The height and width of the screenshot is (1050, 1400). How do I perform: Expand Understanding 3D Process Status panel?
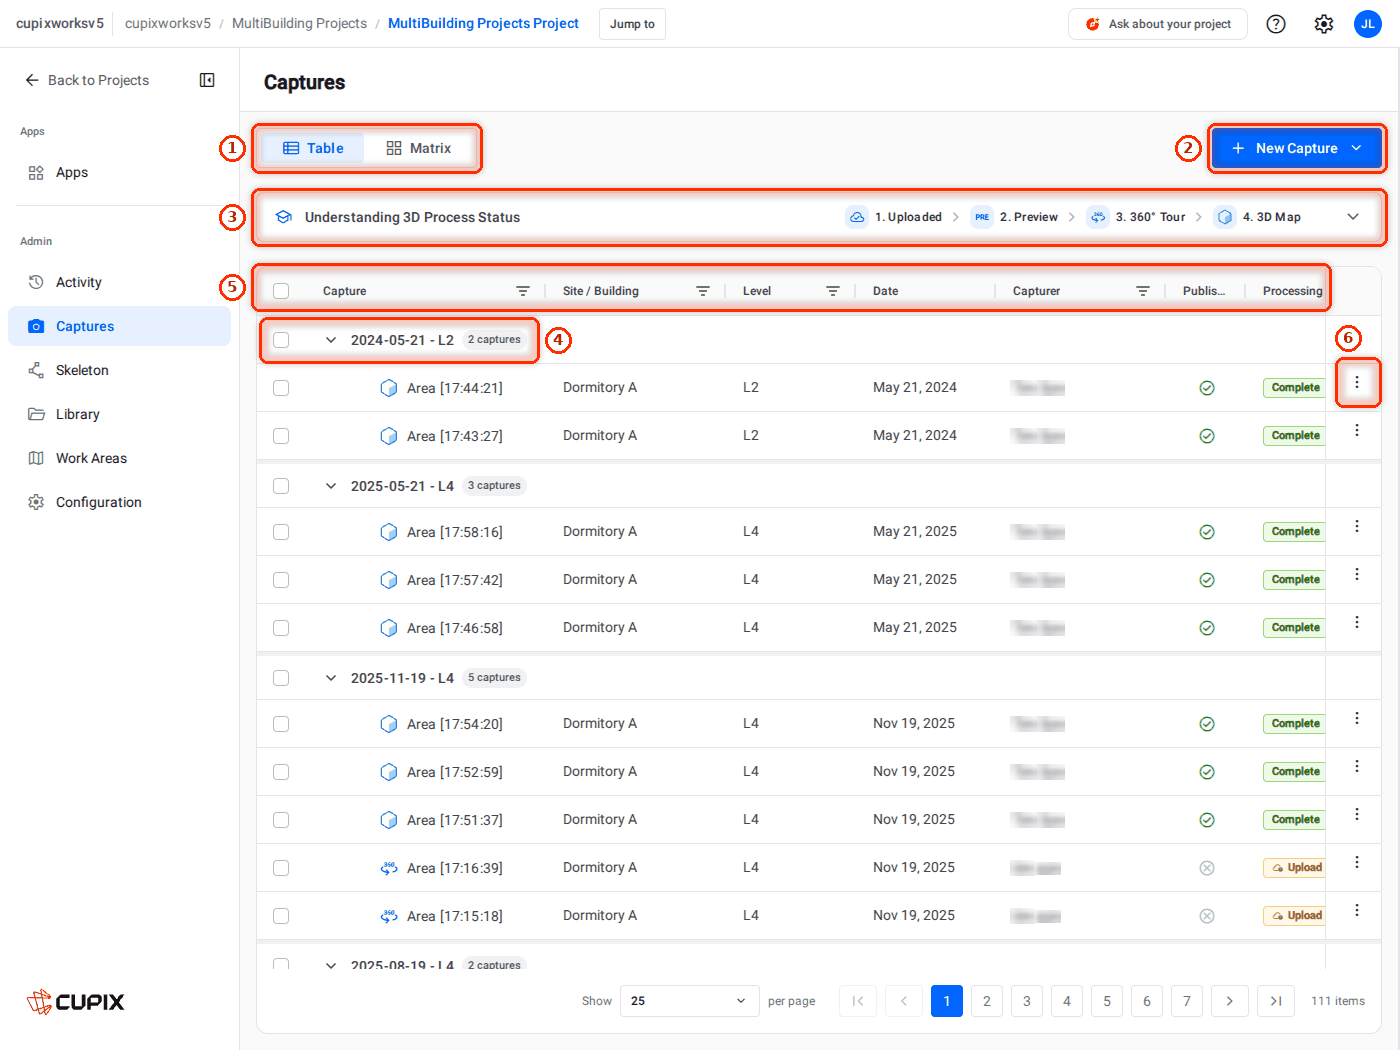pyautogui.click(x=1353, y=217)
